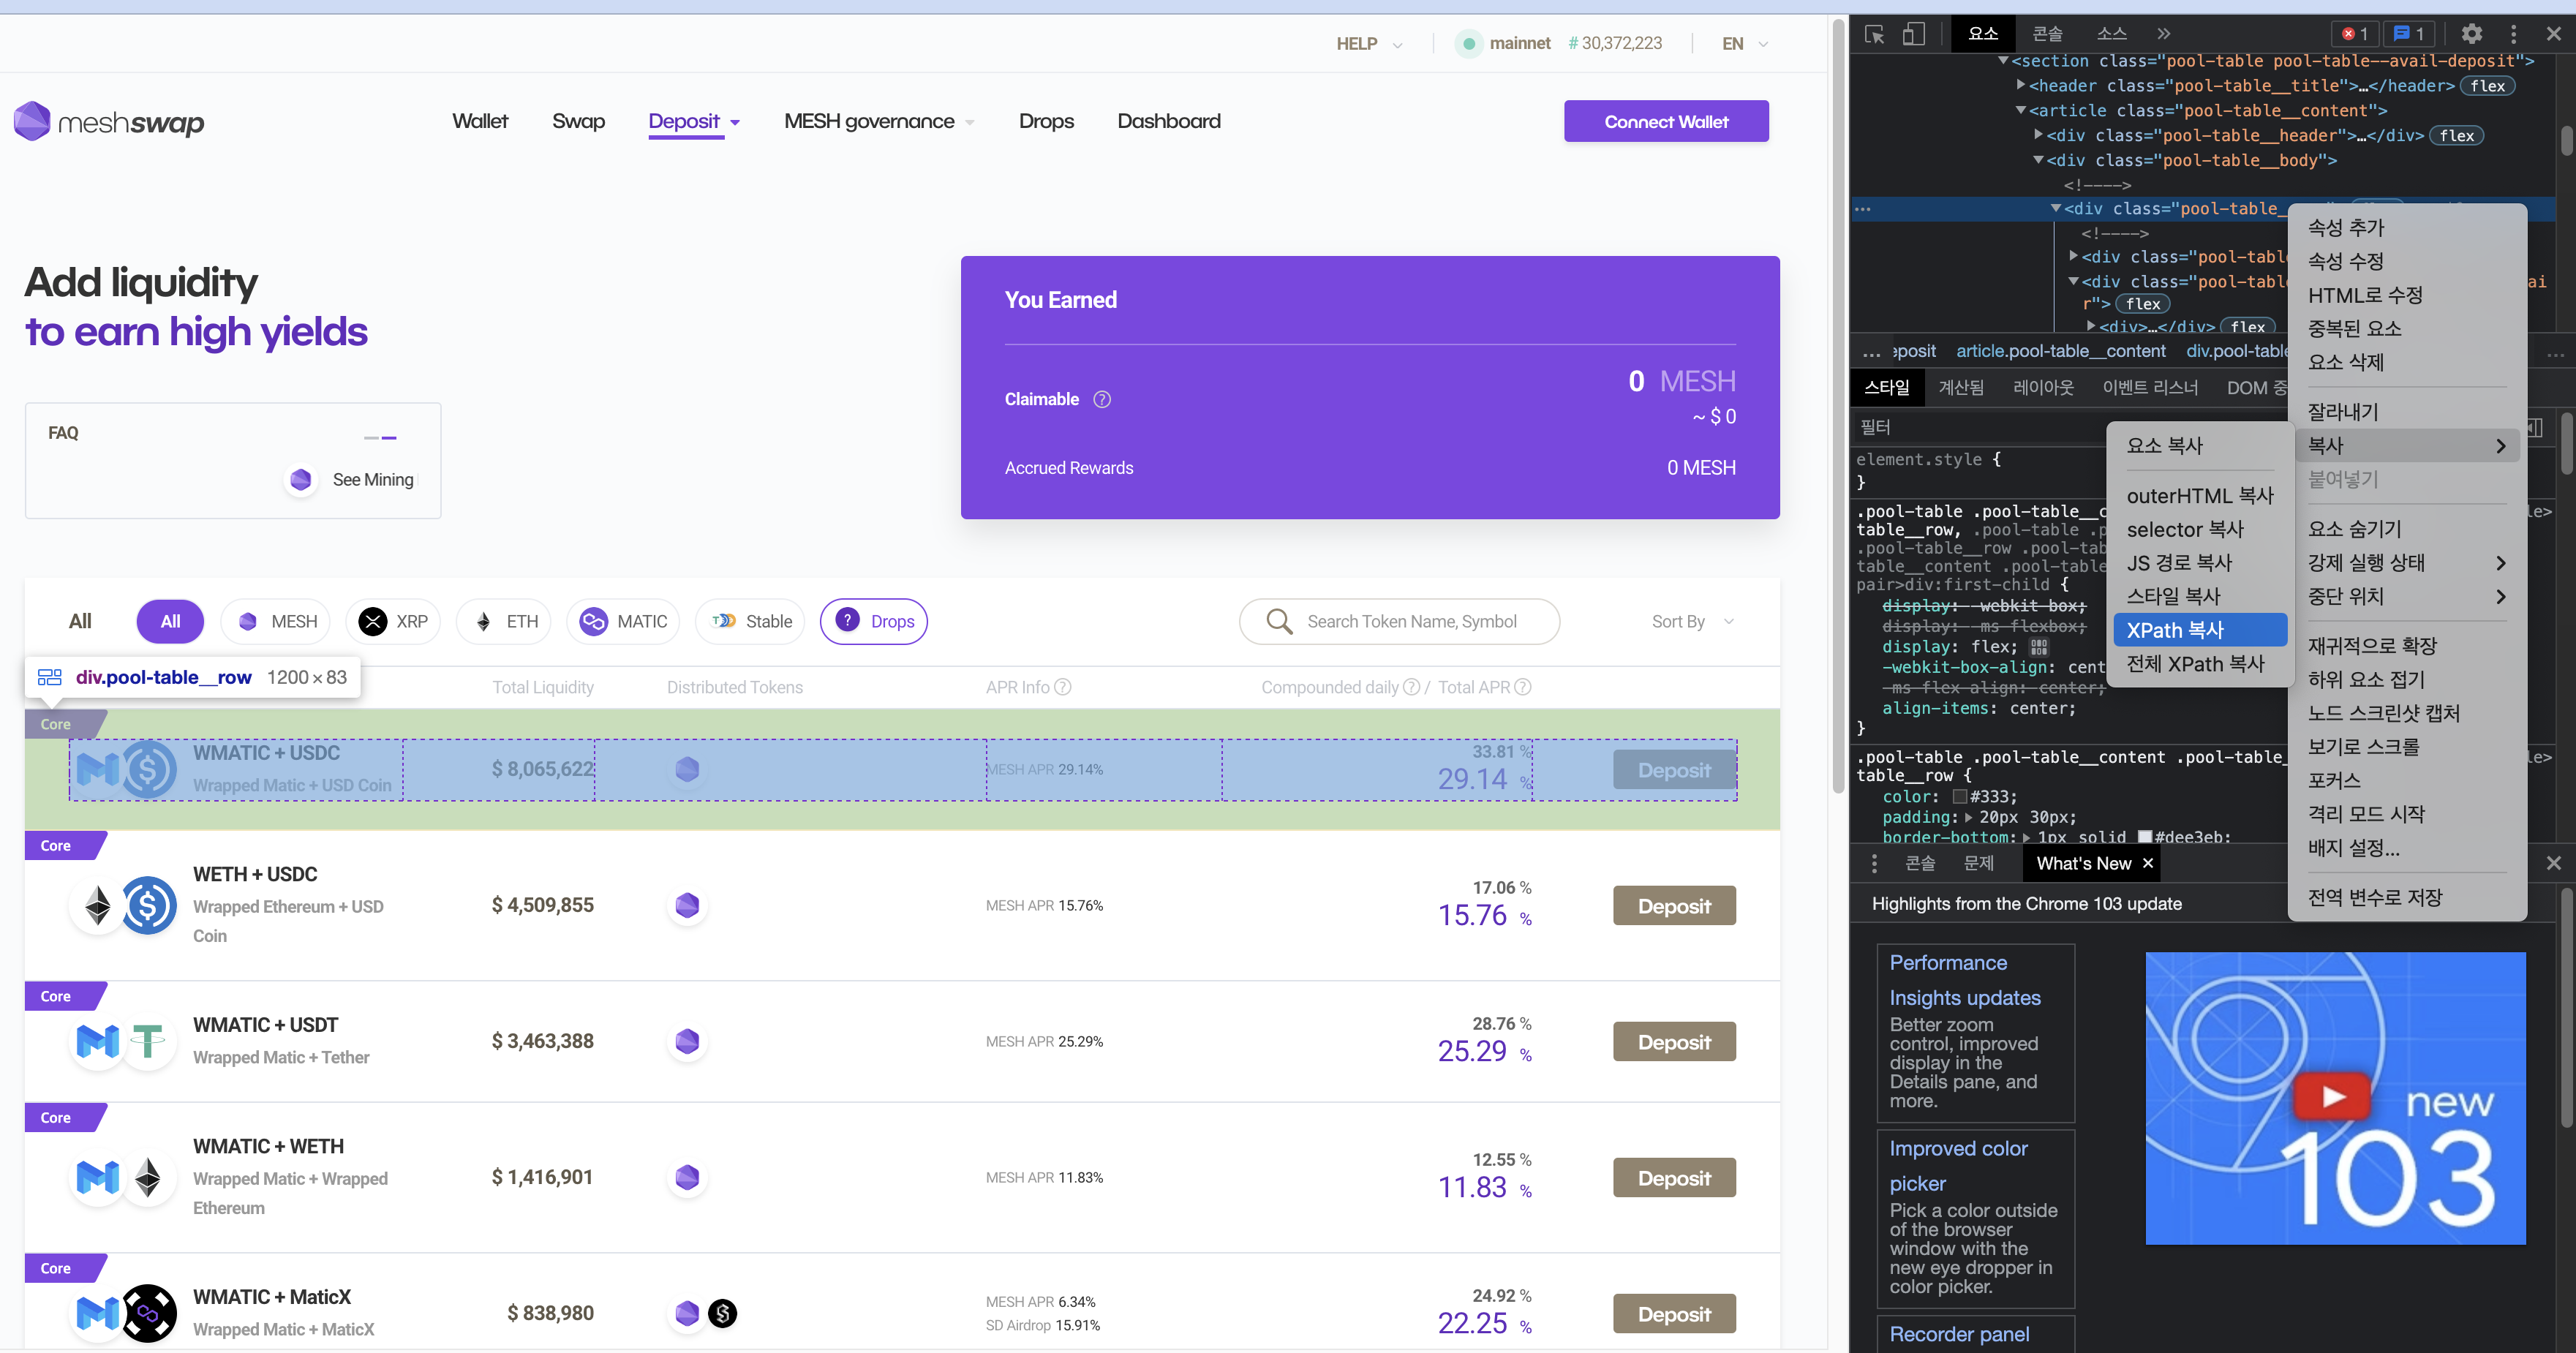The height and width of the screenshot is (1353, 2576).
Task: Click the Search Token Name input field
Action: pos(1411,621)
